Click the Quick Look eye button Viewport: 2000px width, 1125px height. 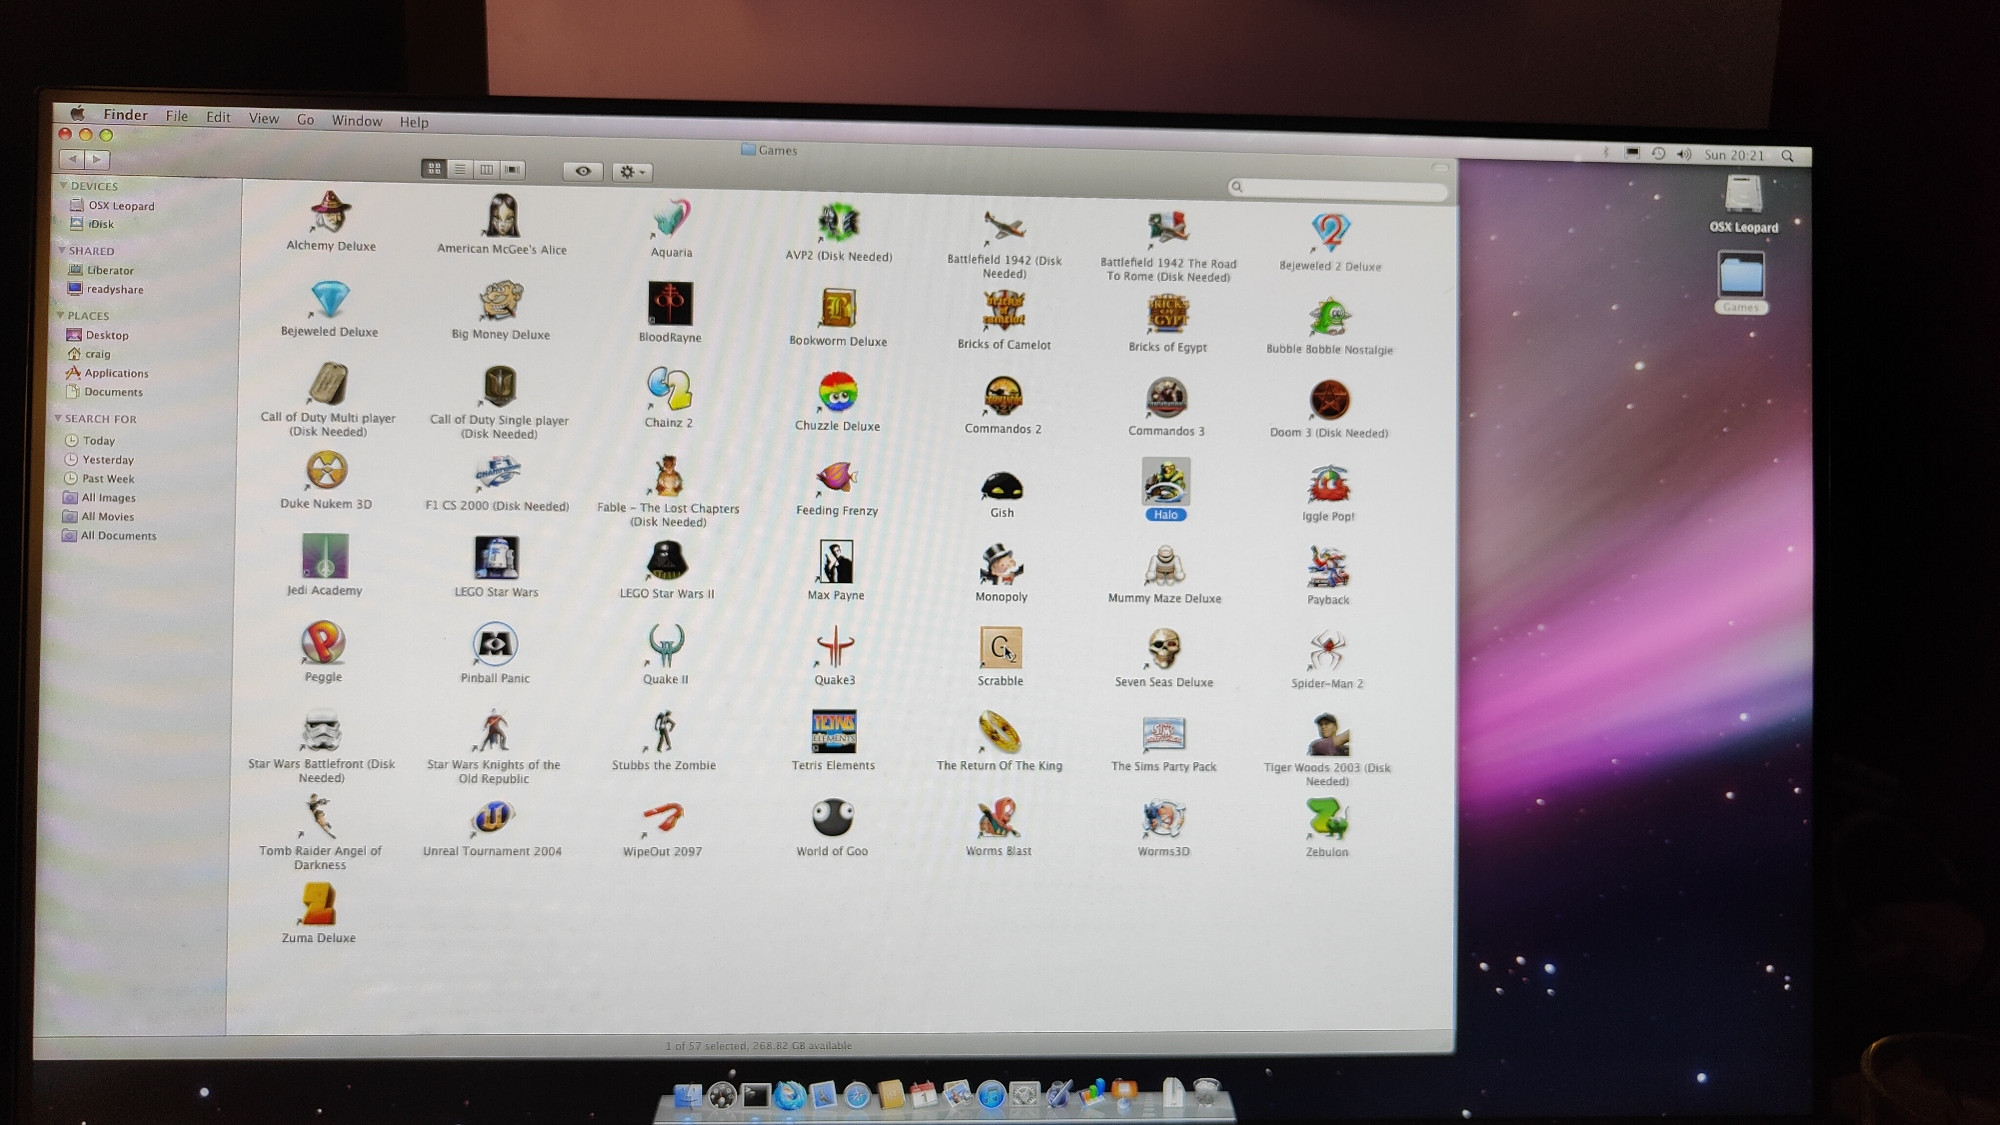(x=583, y=171)
